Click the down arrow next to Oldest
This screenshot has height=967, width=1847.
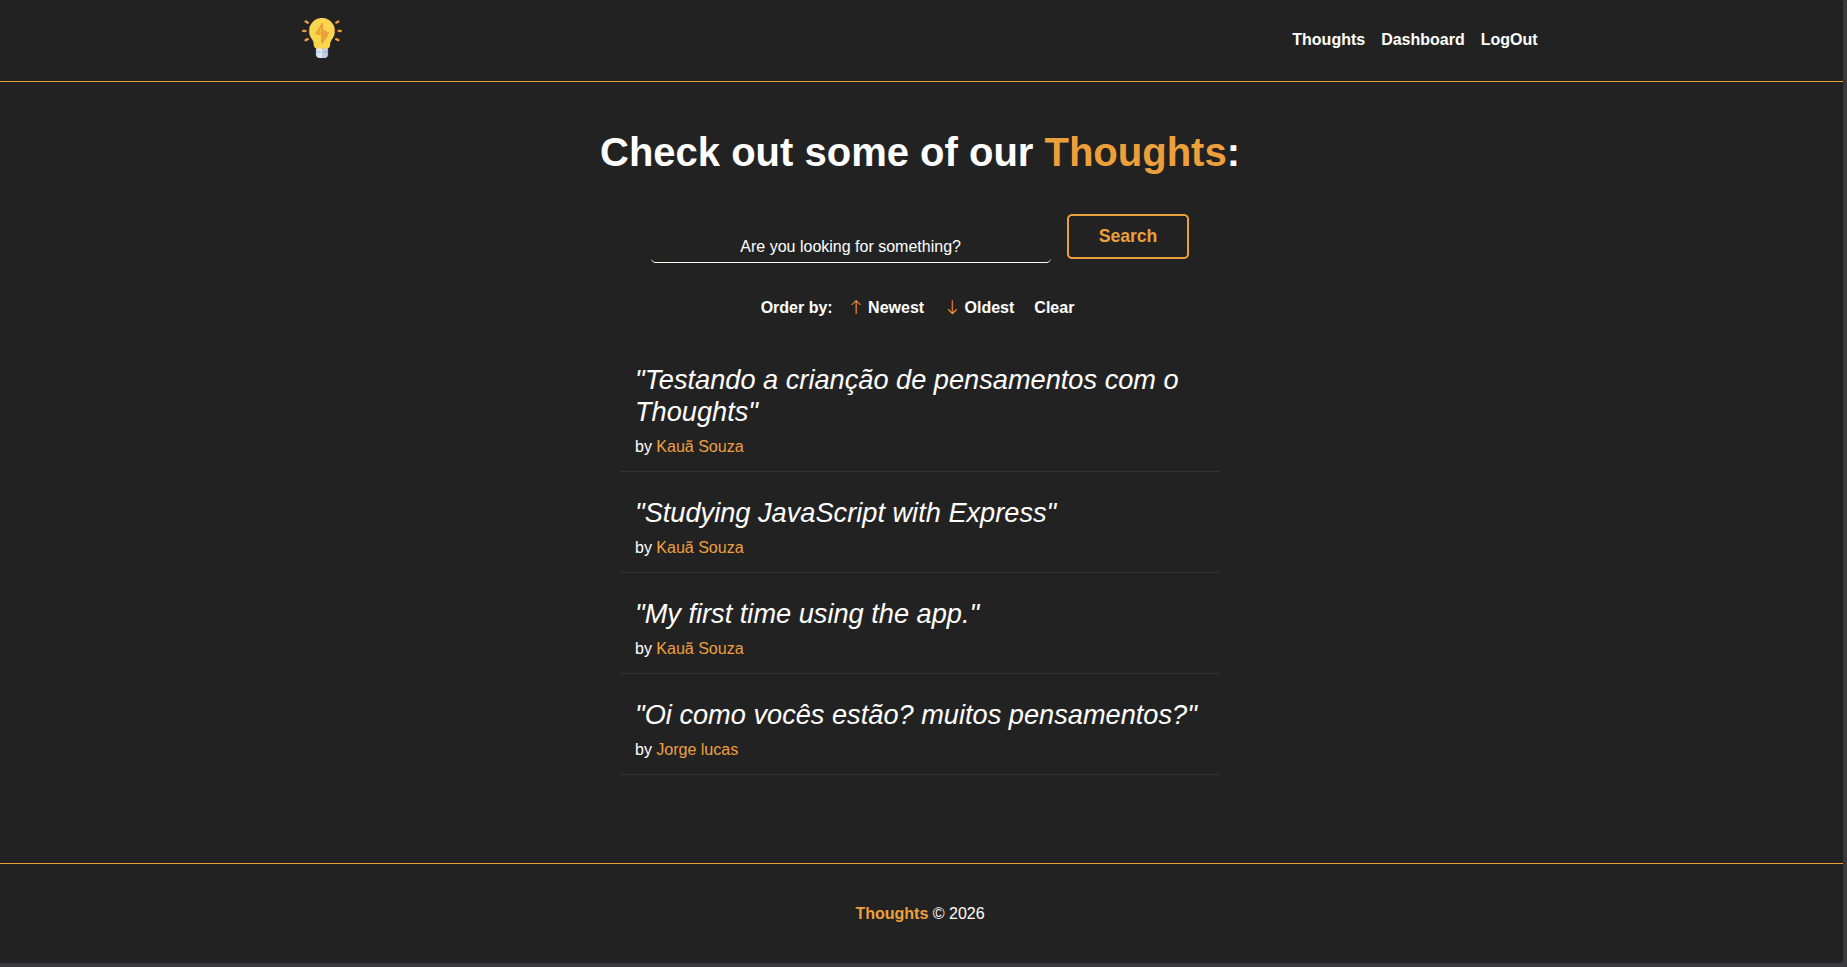(952, 307)
